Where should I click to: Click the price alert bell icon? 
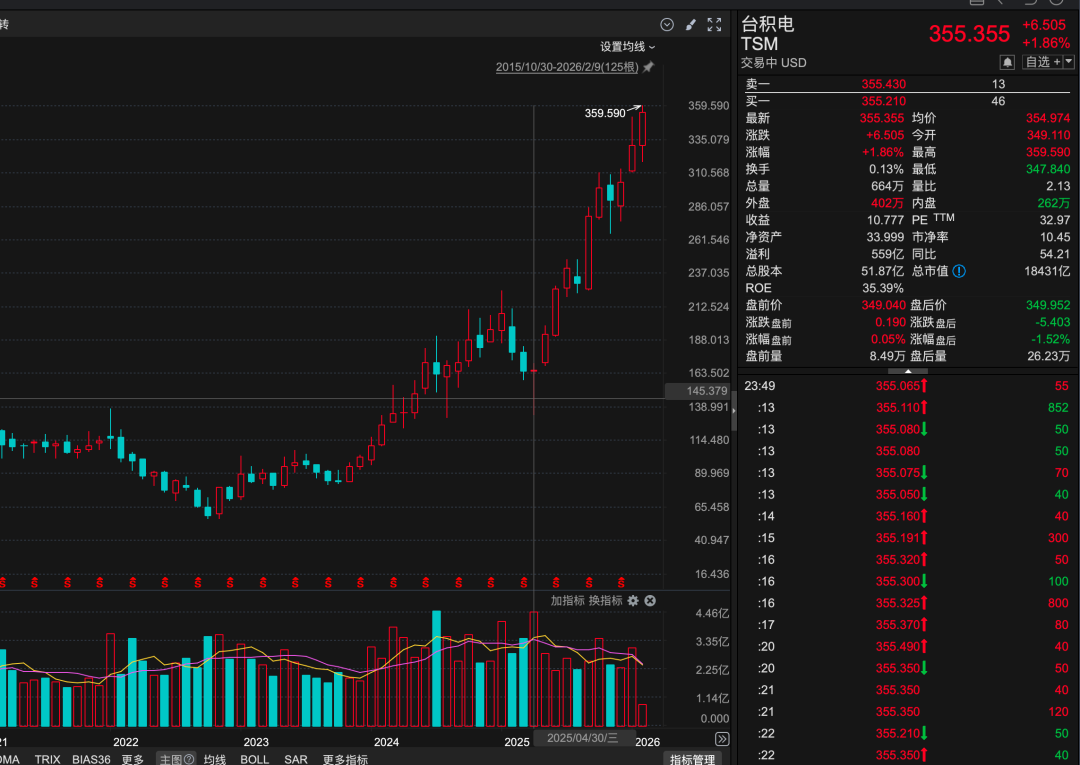point(1007,62)
